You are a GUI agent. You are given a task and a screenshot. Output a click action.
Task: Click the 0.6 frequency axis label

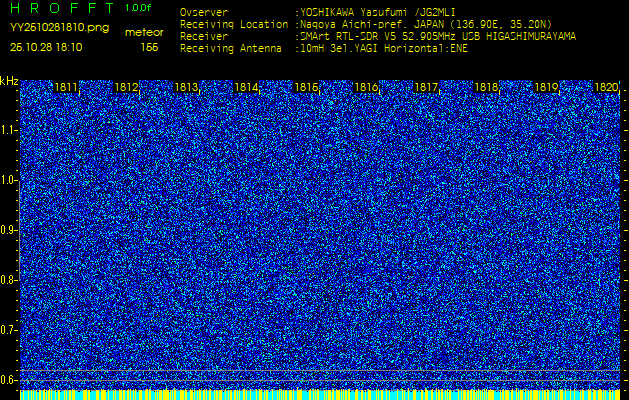click(x=8, y=380)
